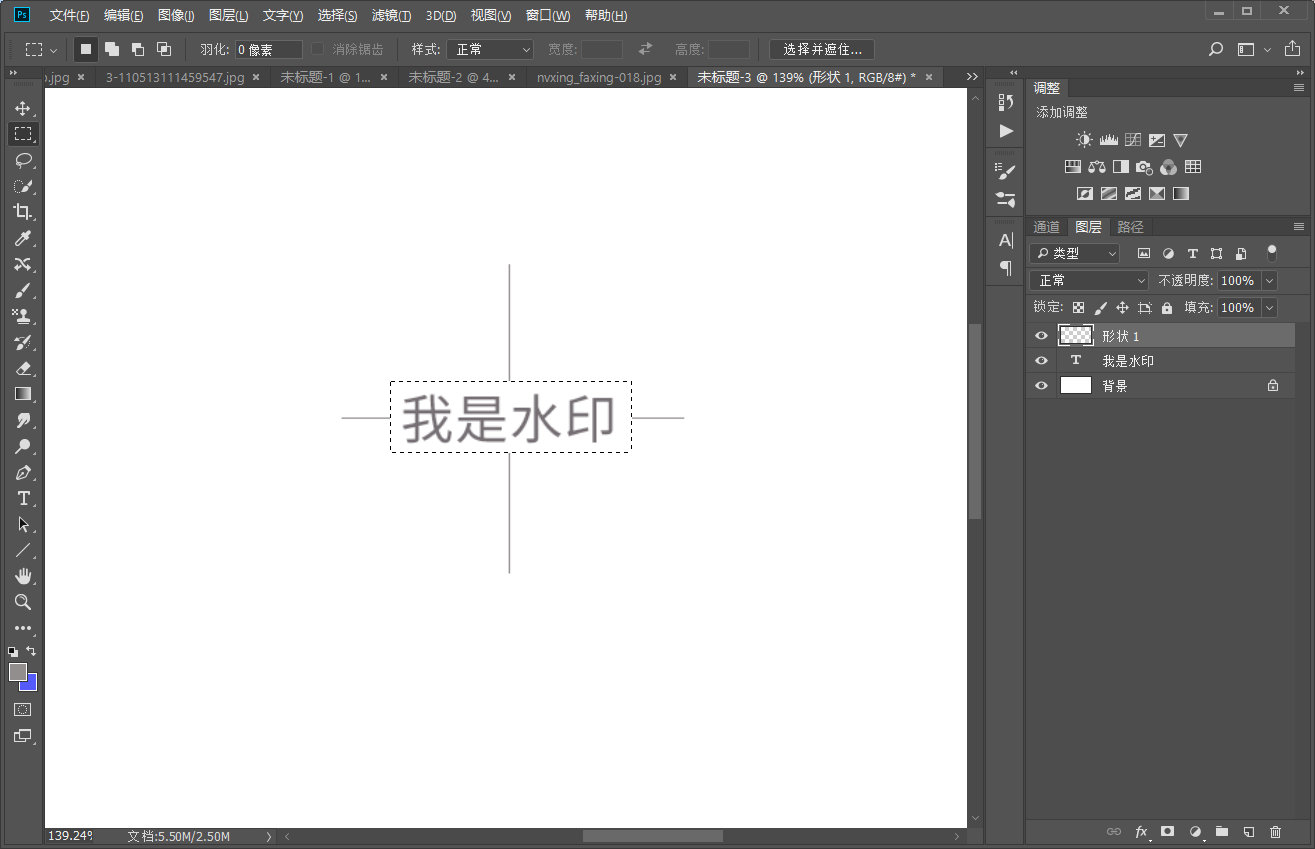
Task: Select the Eraser tool
Action: point(22,368)
